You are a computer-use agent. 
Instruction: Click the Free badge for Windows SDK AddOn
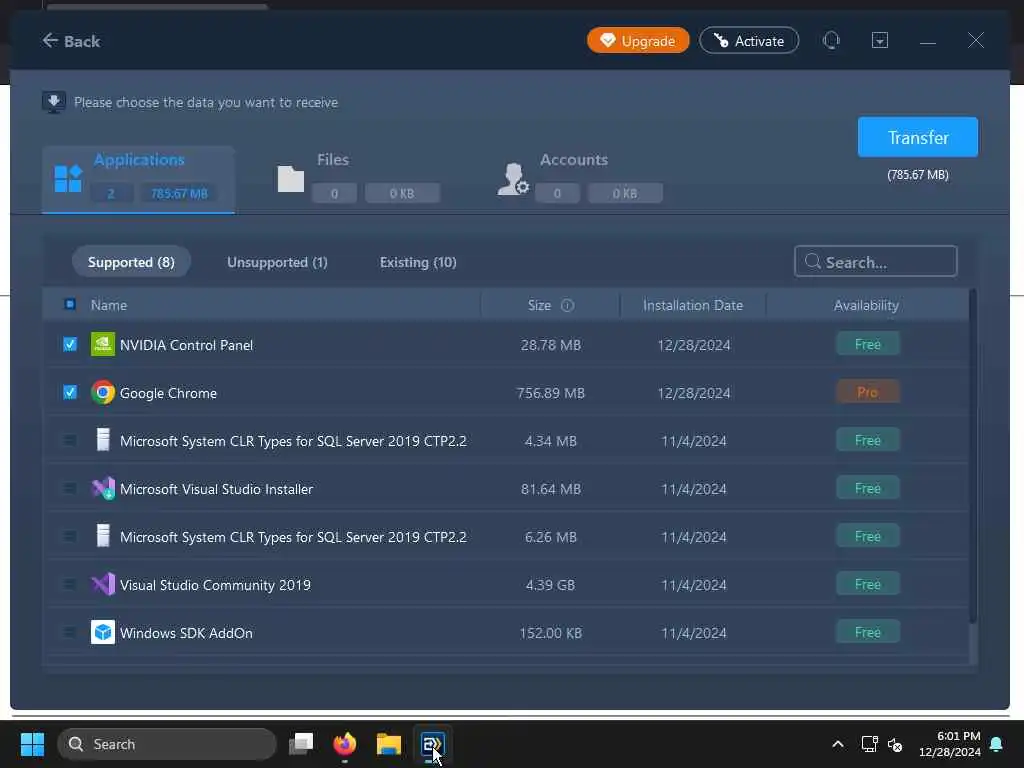(867, 632)
